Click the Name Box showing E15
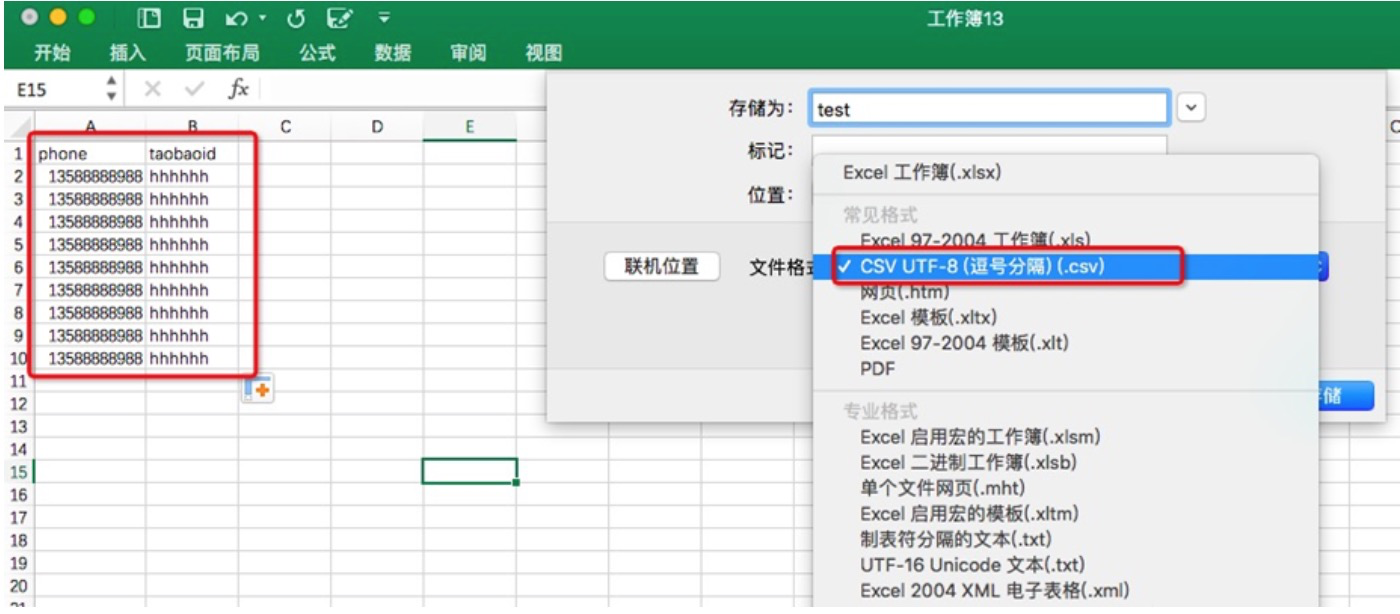This screenshot has width=1400, height=614. point(55,89)
